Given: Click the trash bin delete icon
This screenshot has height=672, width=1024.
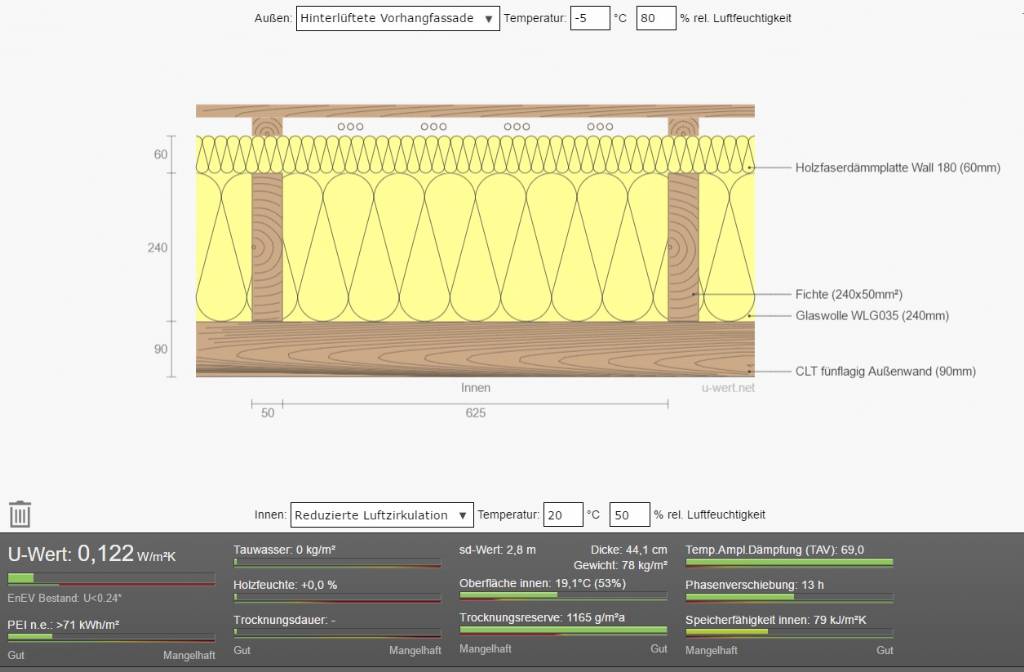Looking at the screenshot, I should tap(20, 514).
